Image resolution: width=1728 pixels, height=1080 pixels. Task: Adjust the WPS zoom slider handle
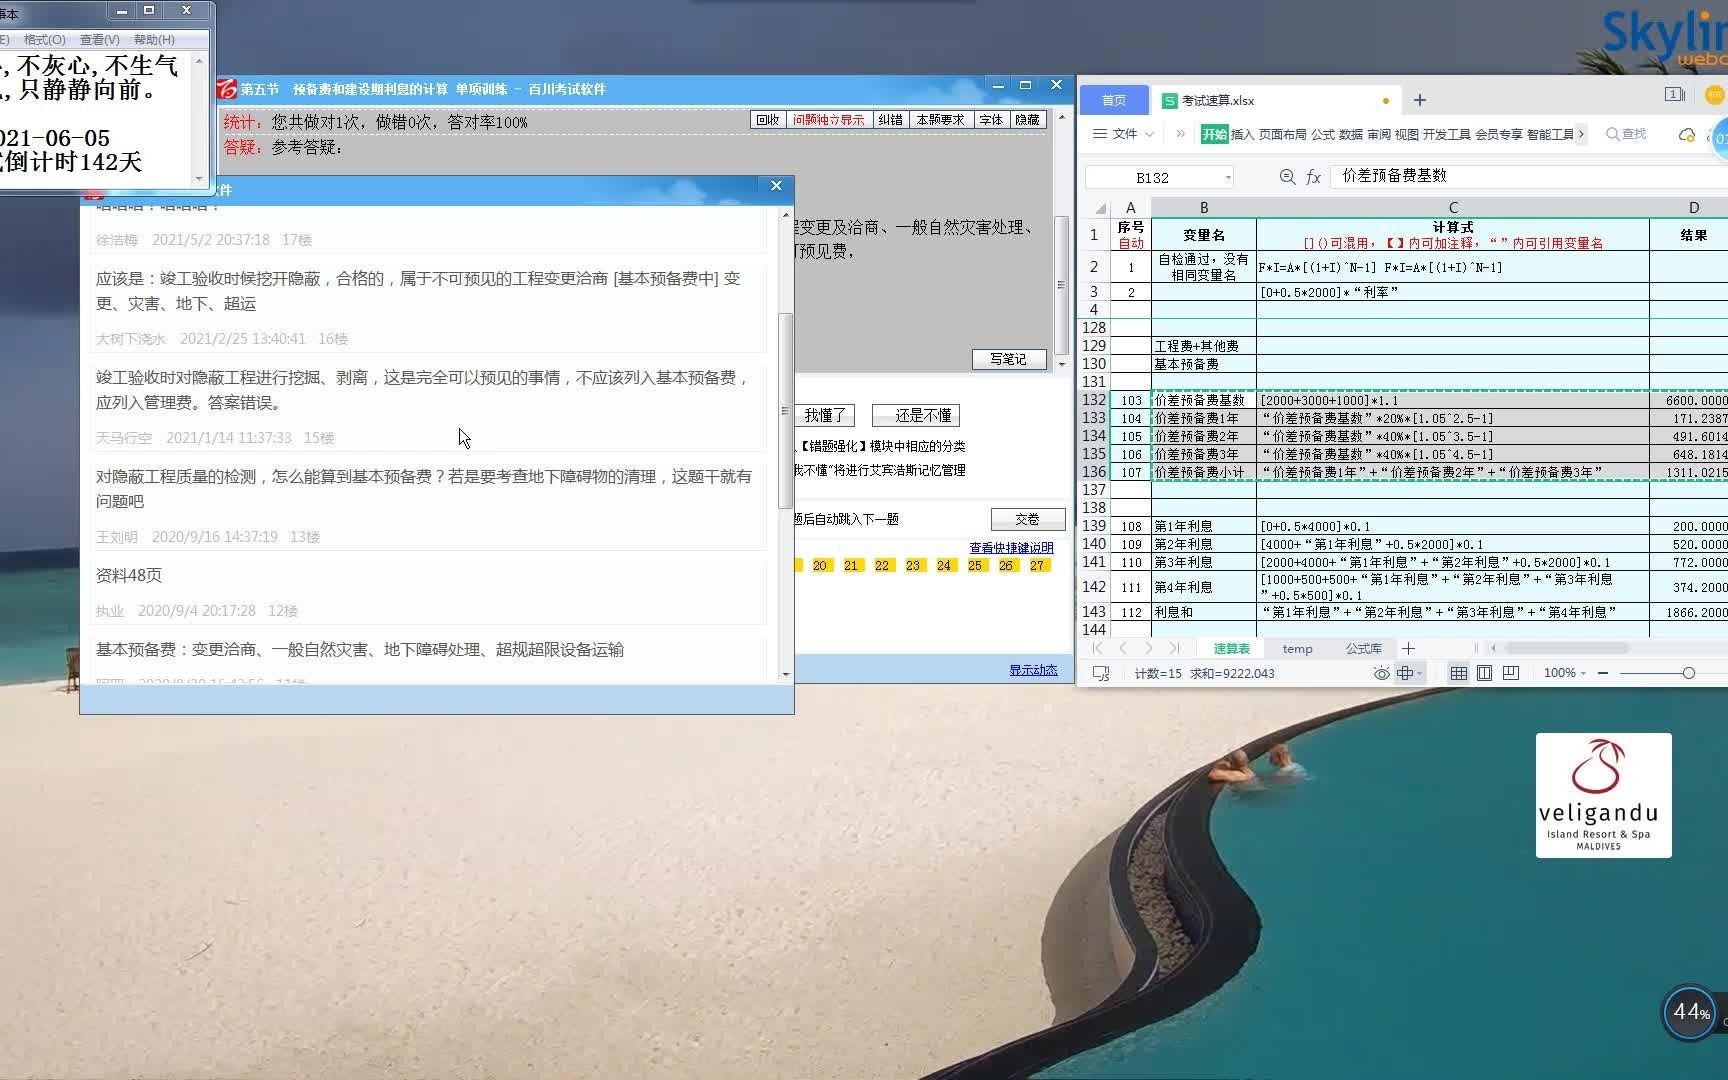click(1688, 674)
